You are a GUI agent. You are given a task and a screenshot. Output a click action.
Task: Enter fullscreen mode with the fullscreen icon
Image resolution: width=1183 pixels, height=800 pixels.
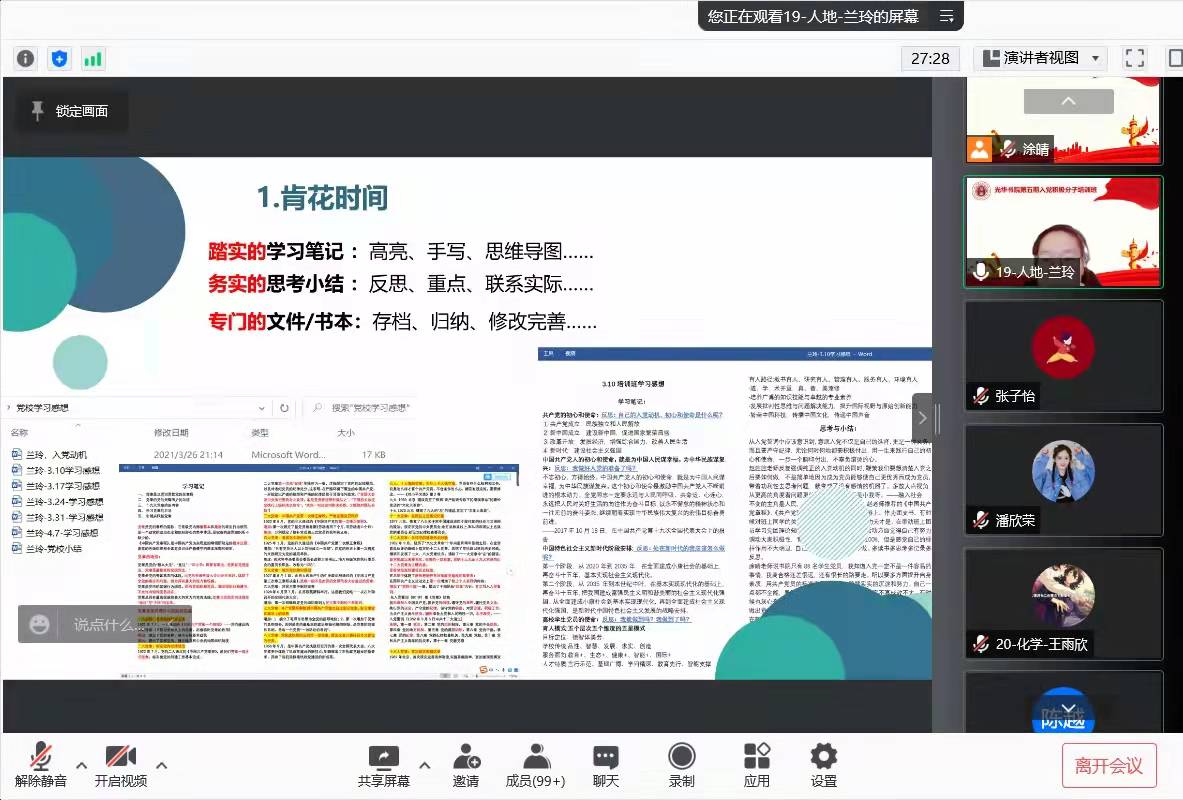(1134, 58)
